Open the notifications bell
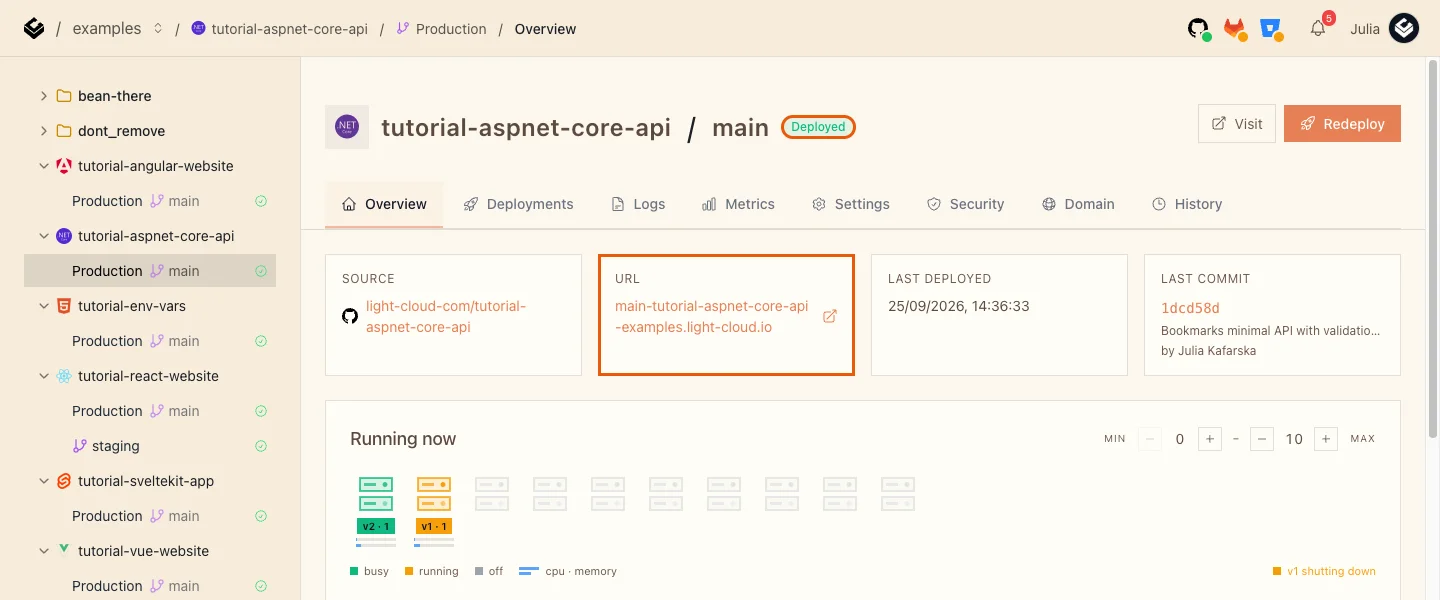Image resolution: width=1440 pixels, height=600 pixels. [x=1318, y=29]
